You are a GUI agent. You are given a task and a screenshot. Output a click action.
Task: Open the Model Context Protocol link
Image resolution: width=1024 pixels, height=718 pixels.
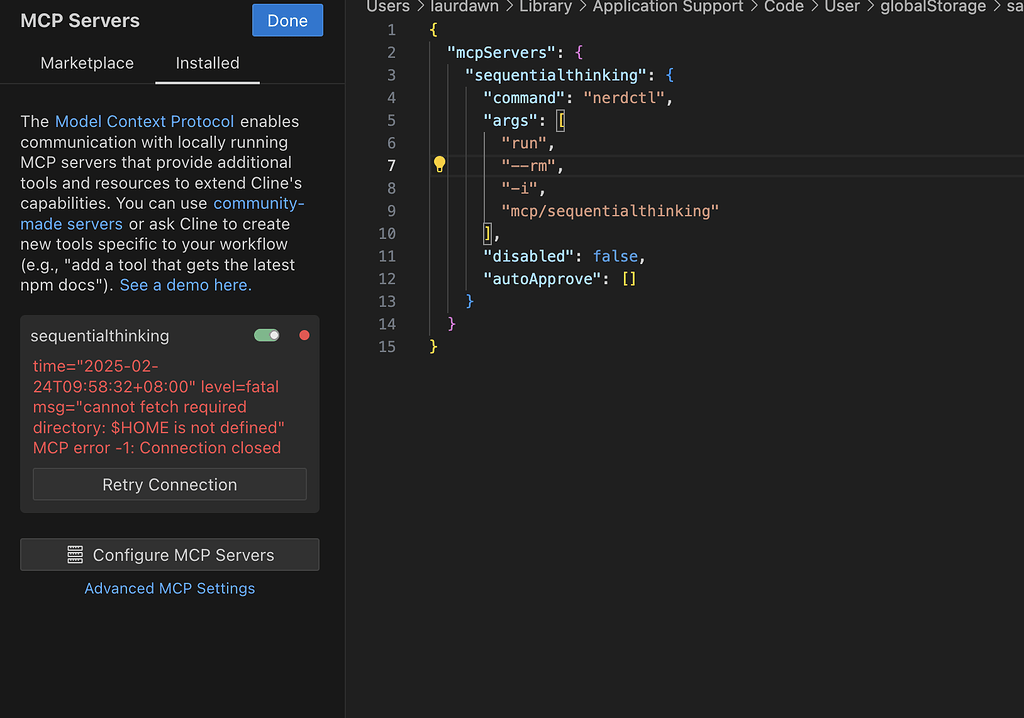point(144,122)
